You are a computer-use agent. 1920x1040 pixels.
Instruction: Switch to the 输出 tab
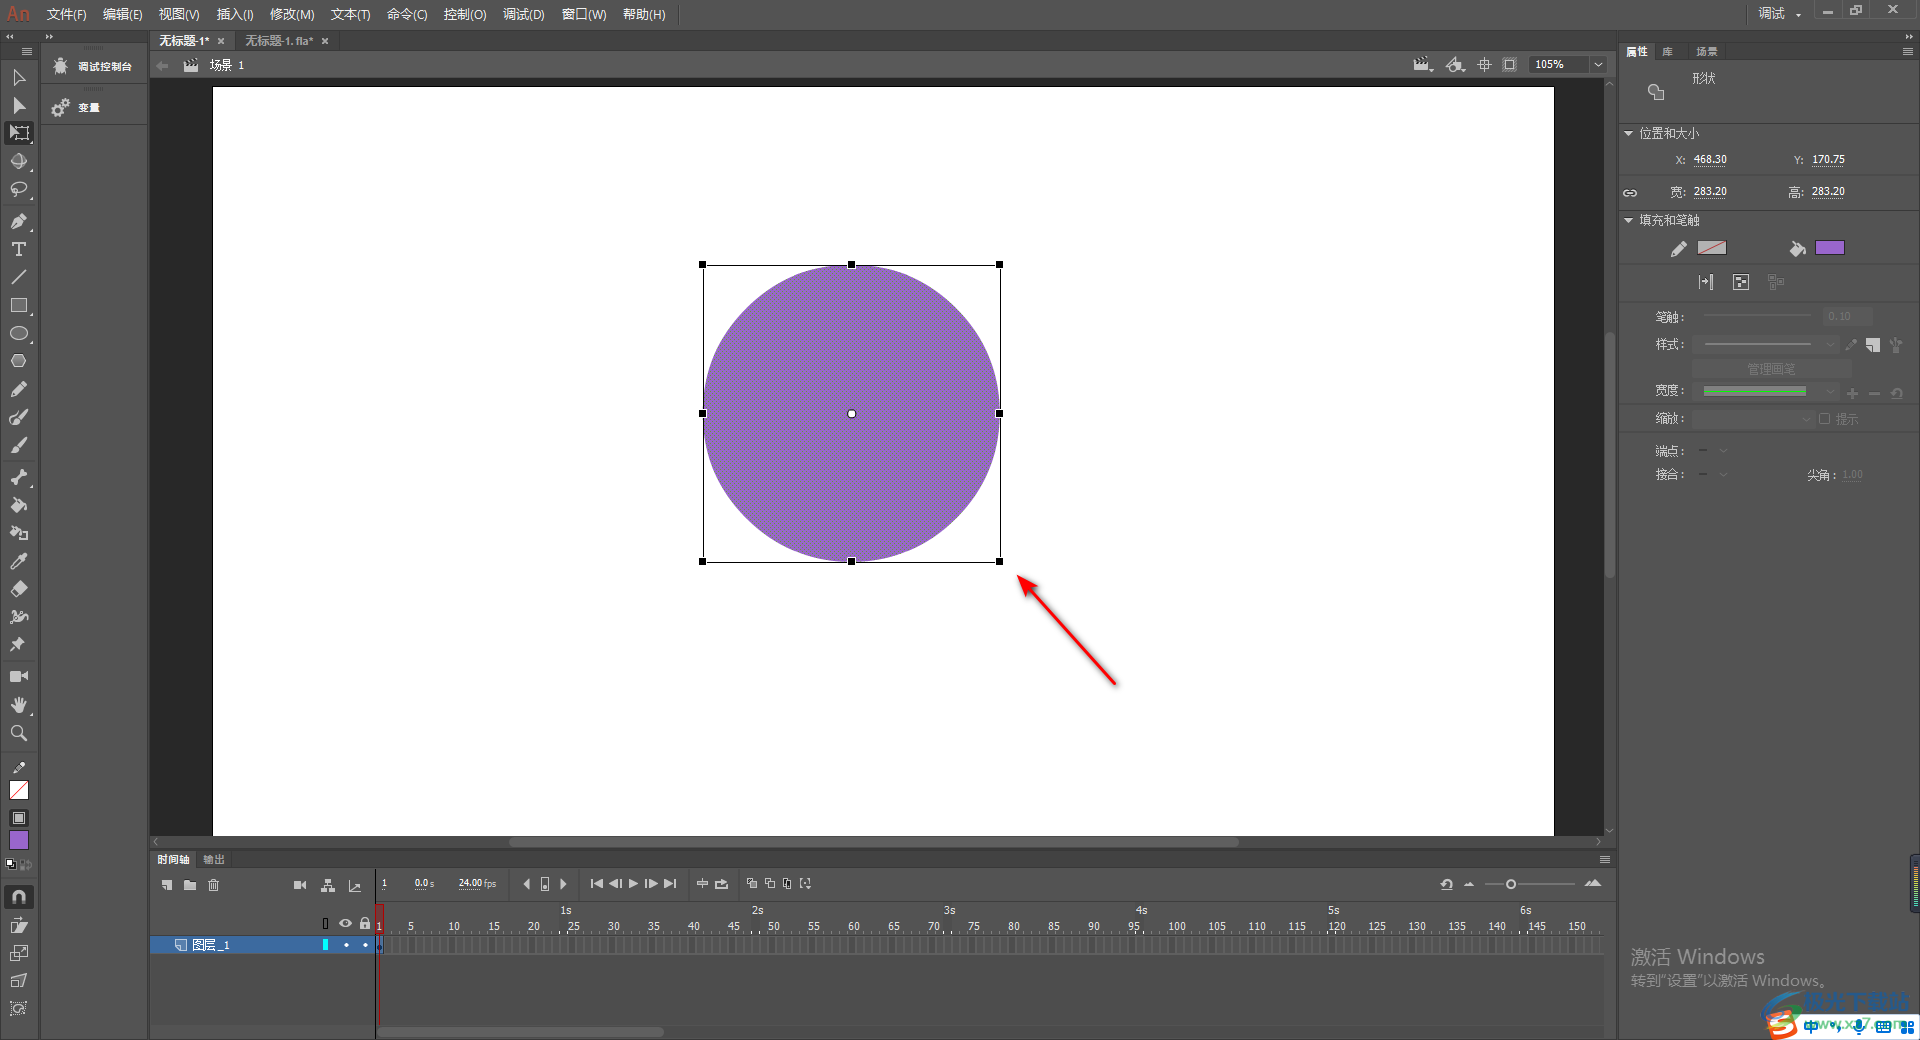214,859
